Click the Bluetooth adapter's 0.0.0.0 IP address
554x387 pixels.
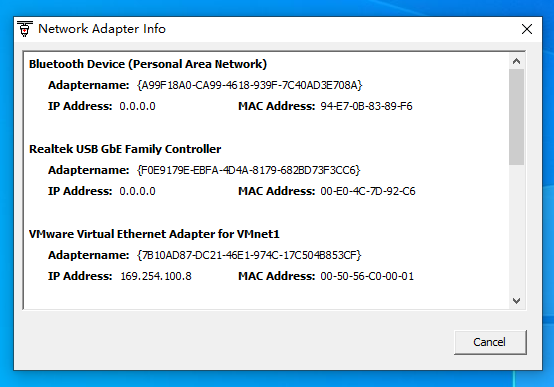pyautogui.click(x=137, y=106)
